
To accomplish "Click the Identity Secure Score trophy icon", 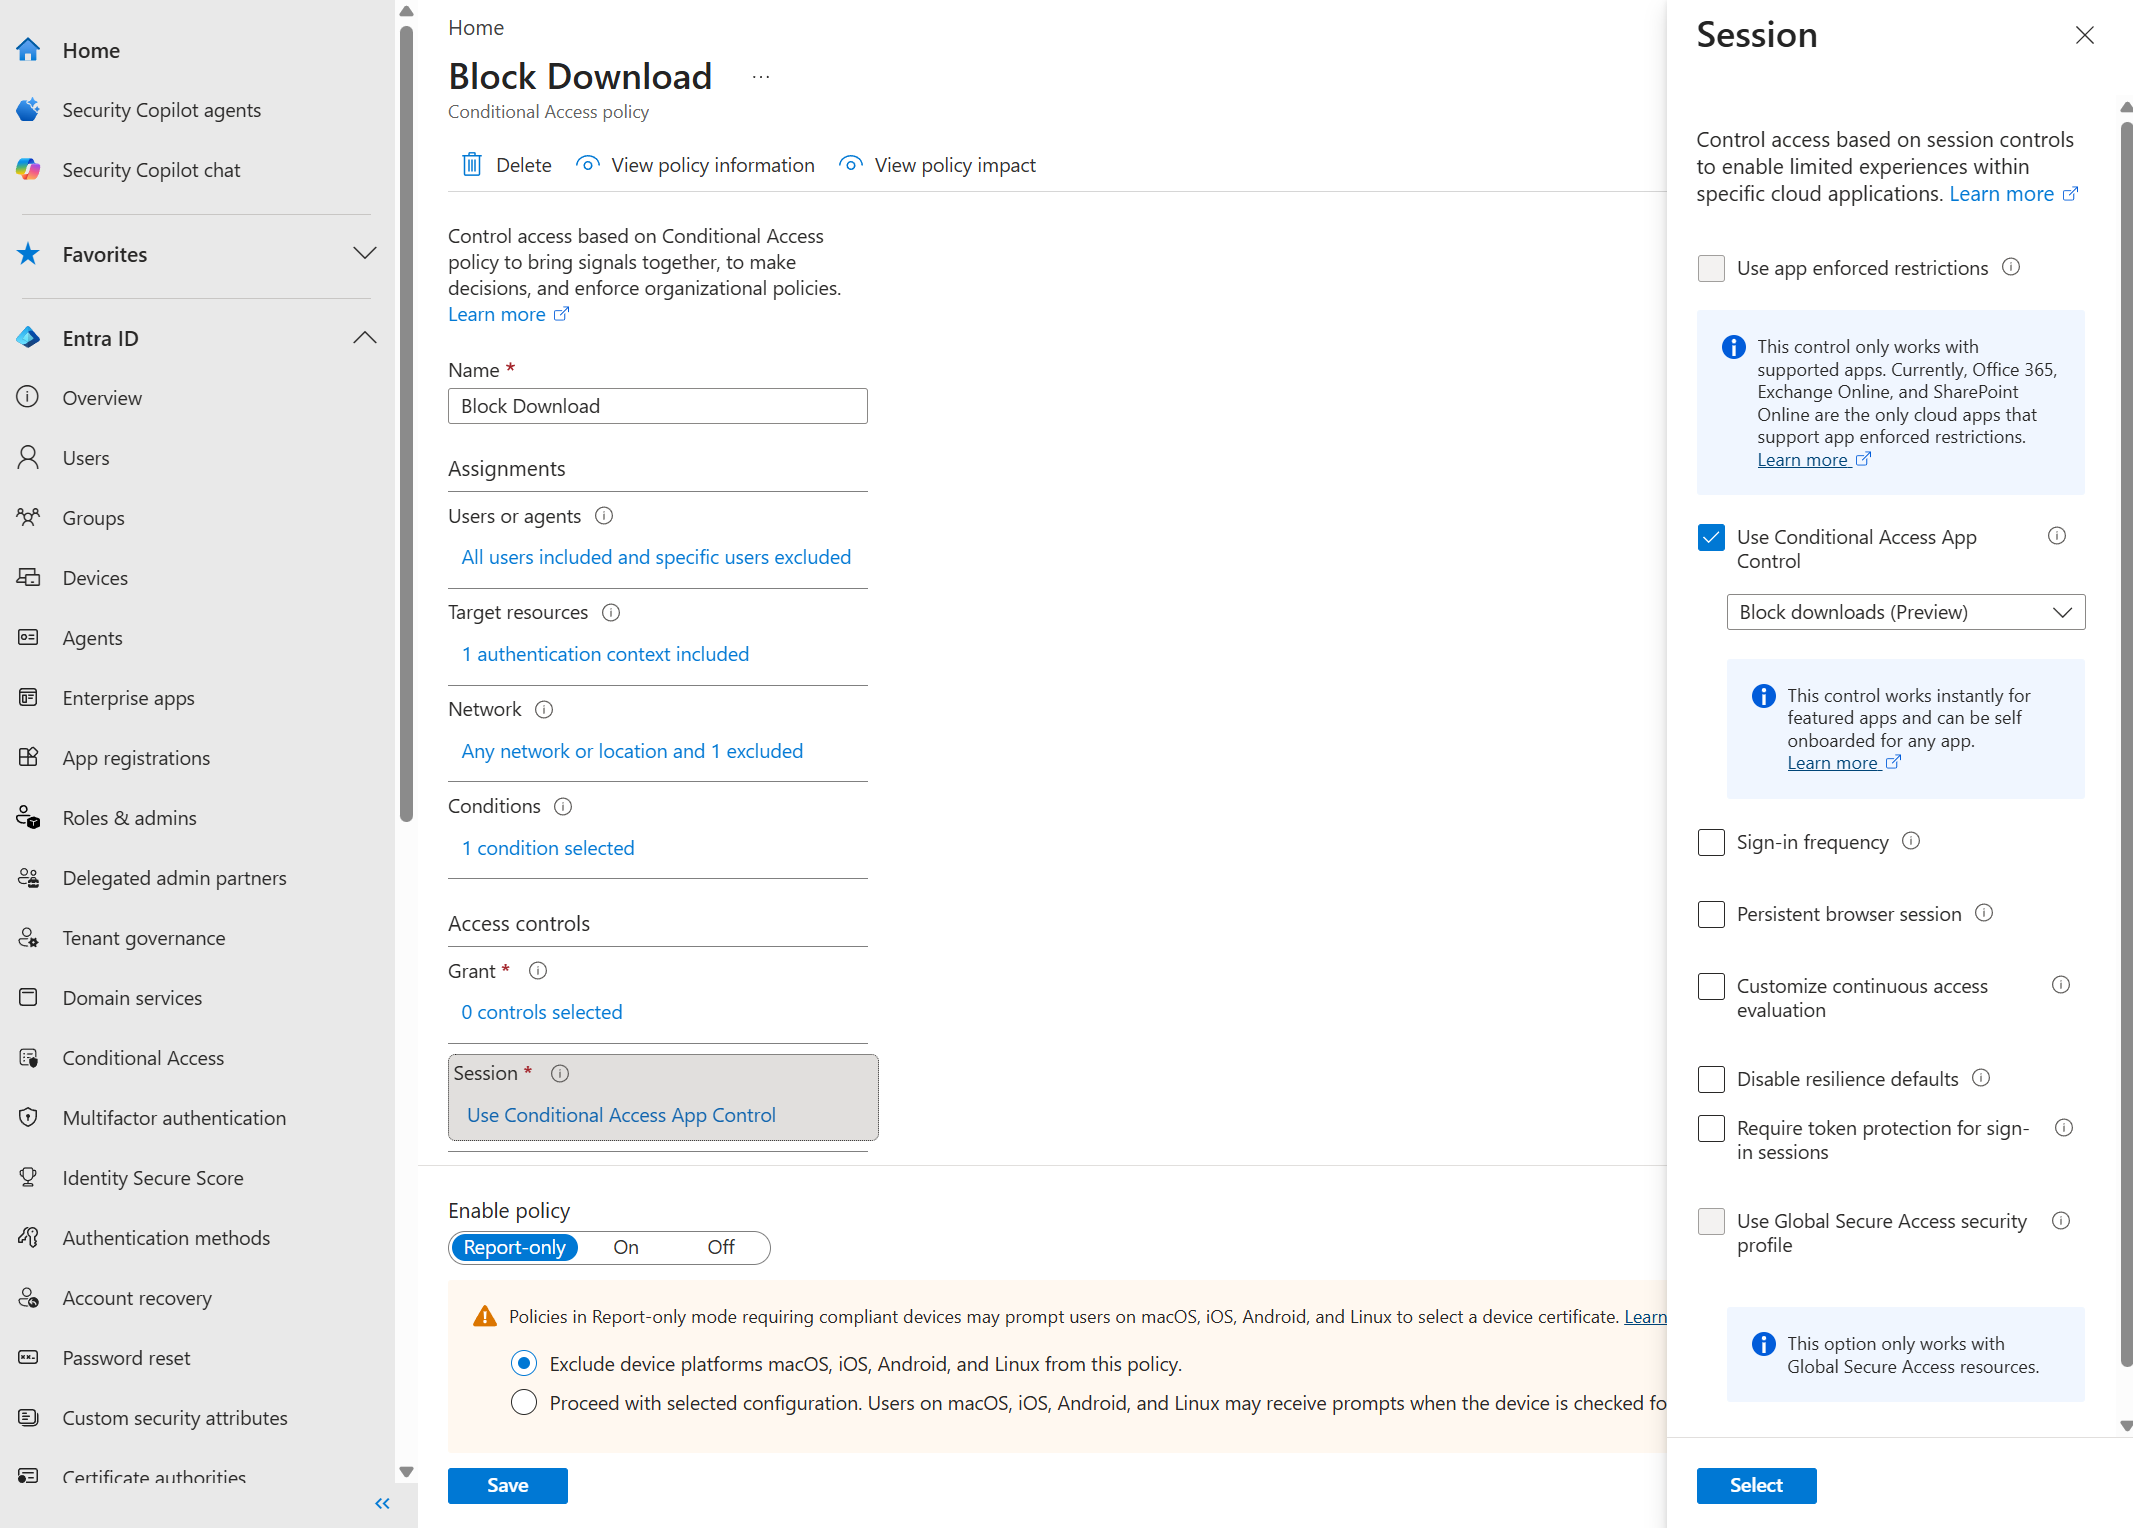I will click(28, 1178).
